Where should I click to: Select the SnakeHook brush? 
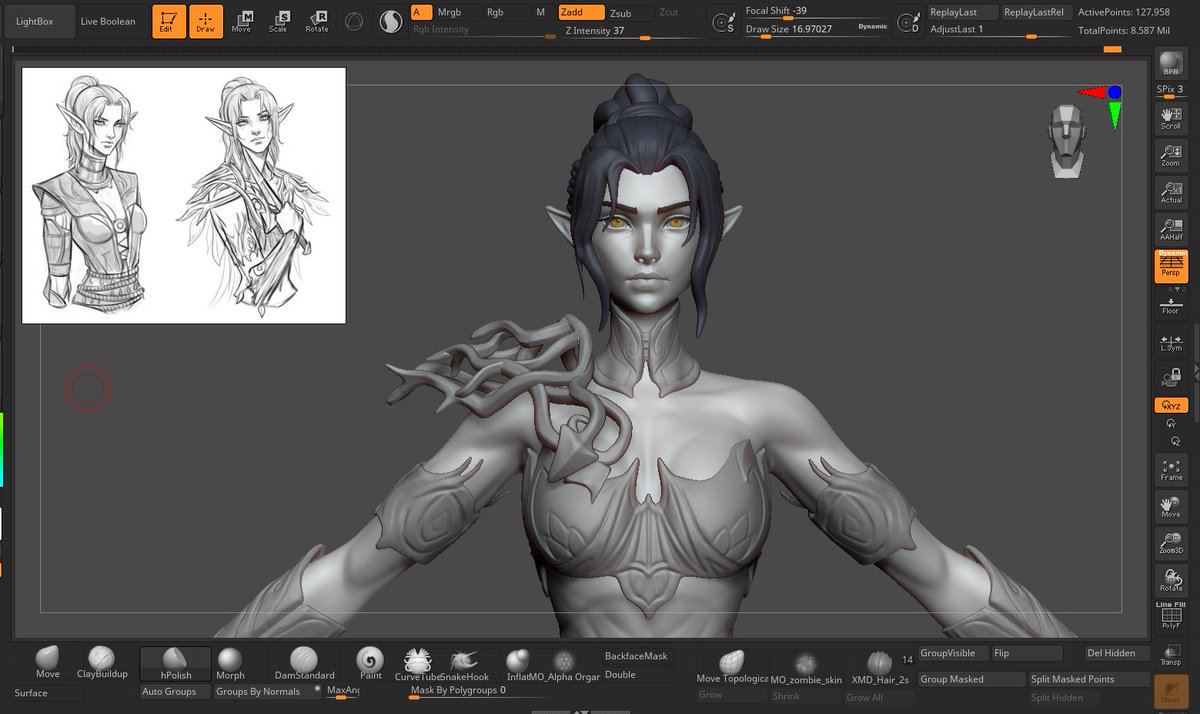point(462,662)
